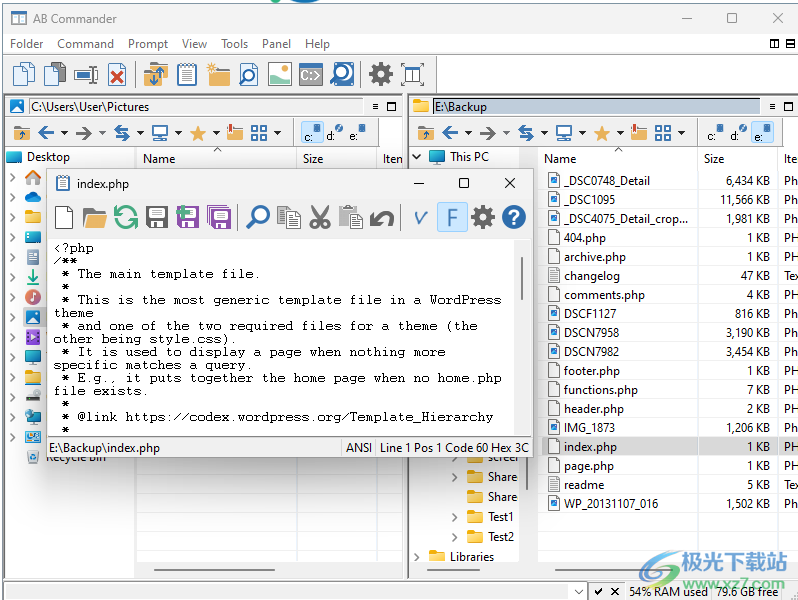Click the Undo arrow icon in editor

(x=382, y=219)
